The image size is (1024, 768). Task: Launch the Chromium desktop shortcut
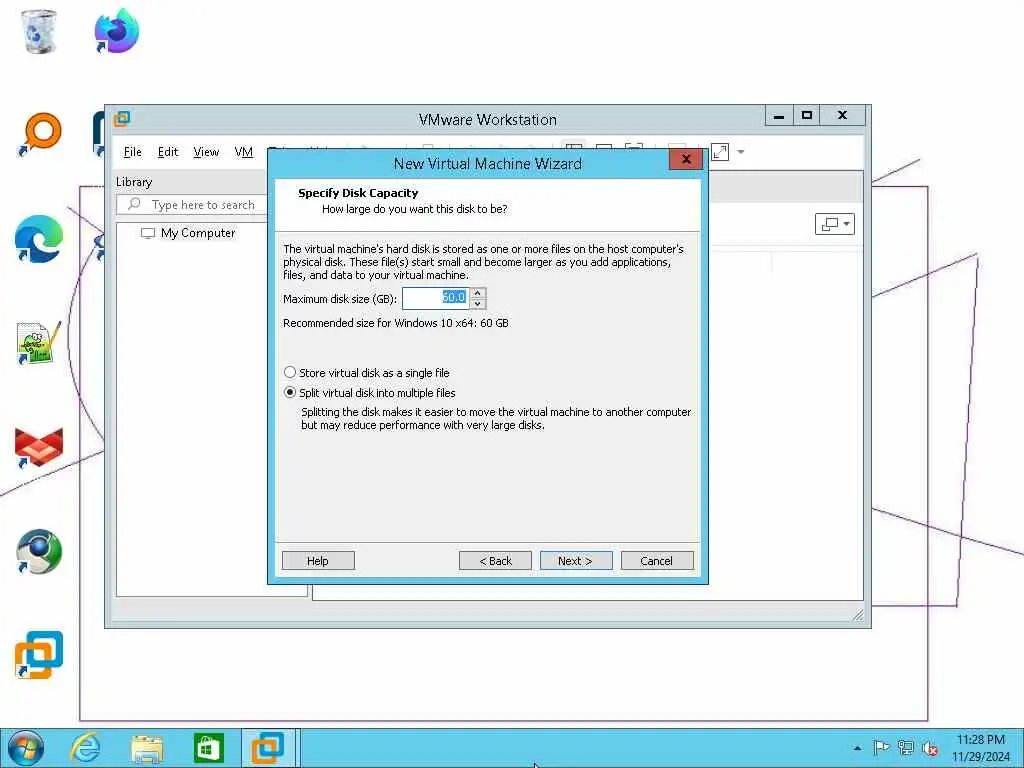click(x=39, y=552)
